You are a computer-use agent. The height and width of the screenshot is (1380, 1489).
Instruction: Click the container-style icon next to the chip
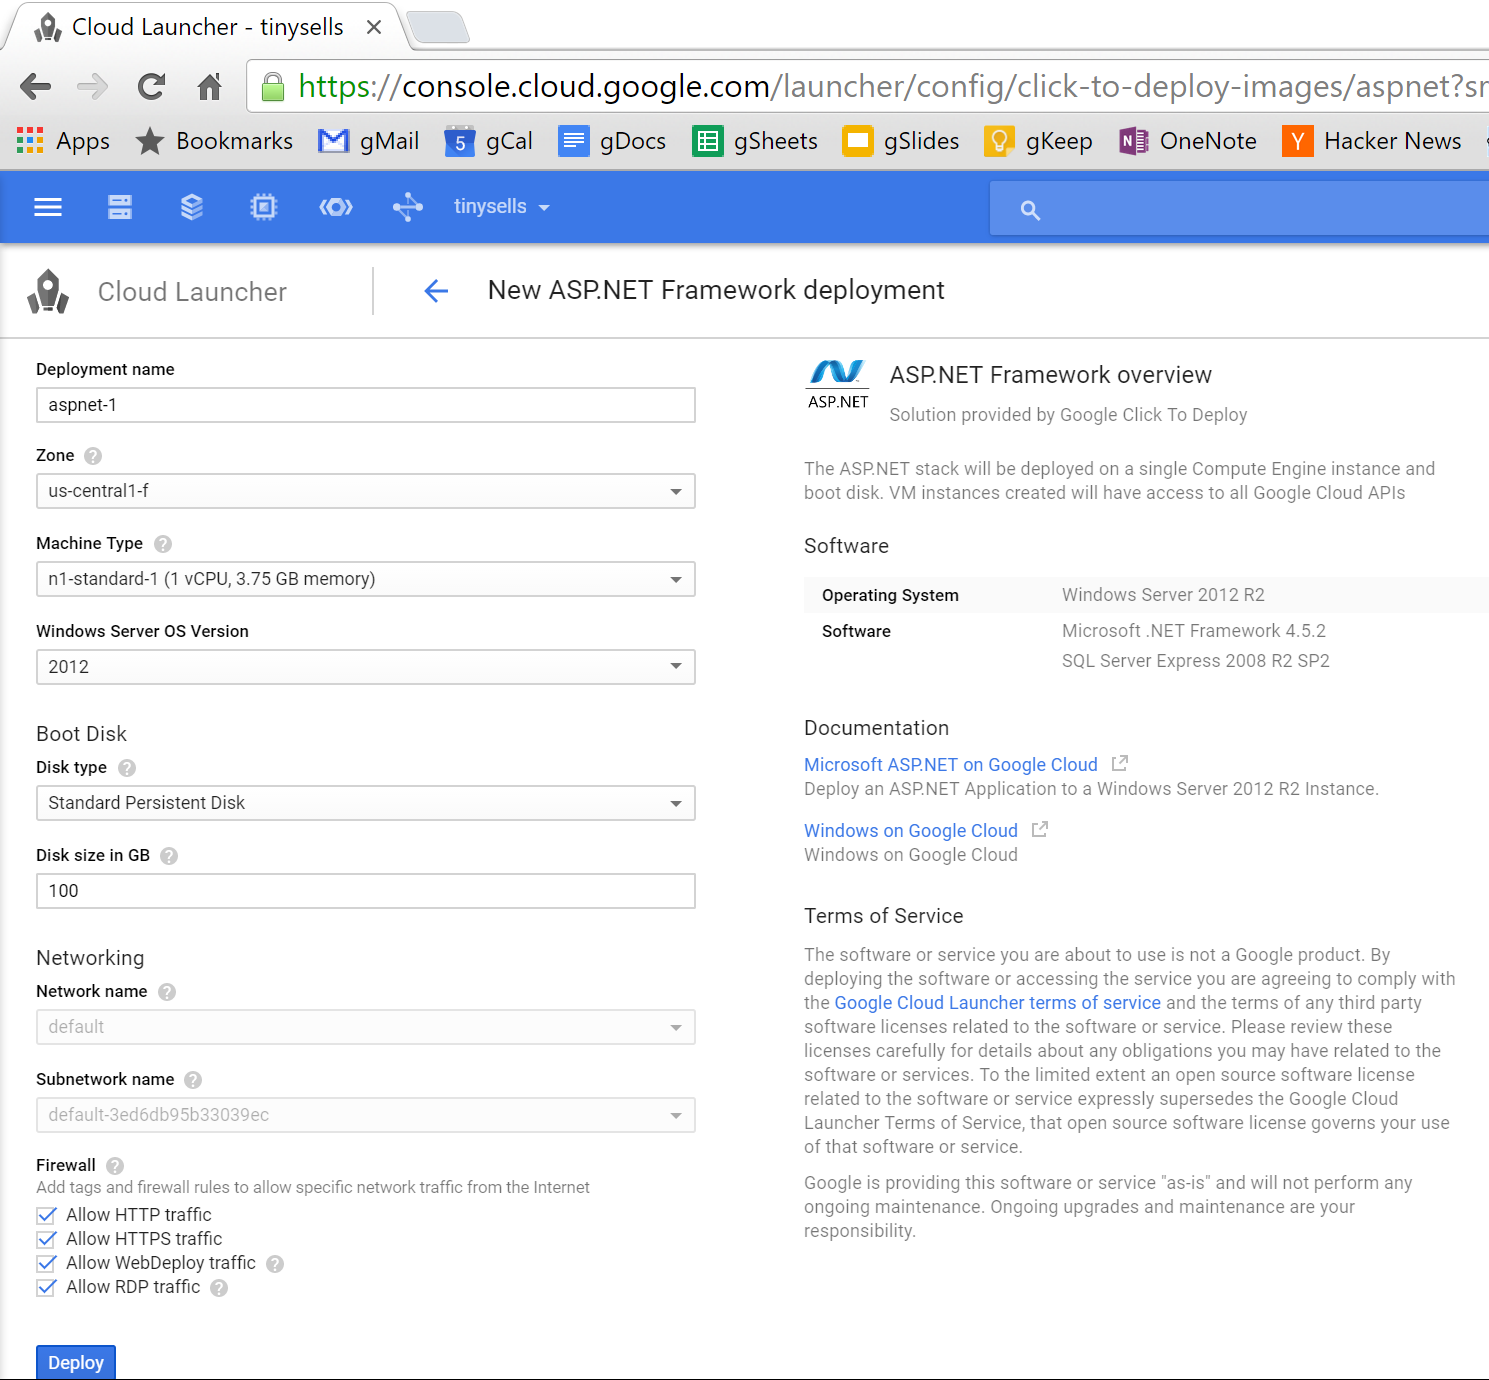tap(336, 207)
